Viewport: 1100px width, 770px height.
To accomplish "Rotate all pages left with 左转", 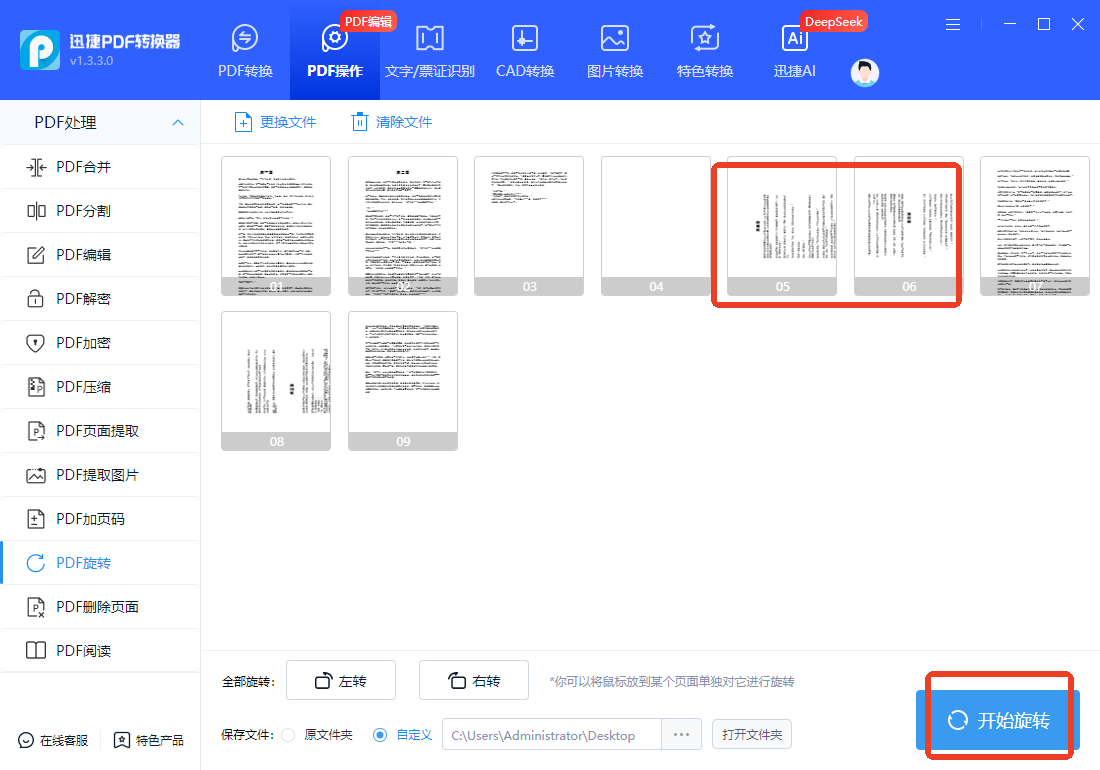I will tap(341, 680).
